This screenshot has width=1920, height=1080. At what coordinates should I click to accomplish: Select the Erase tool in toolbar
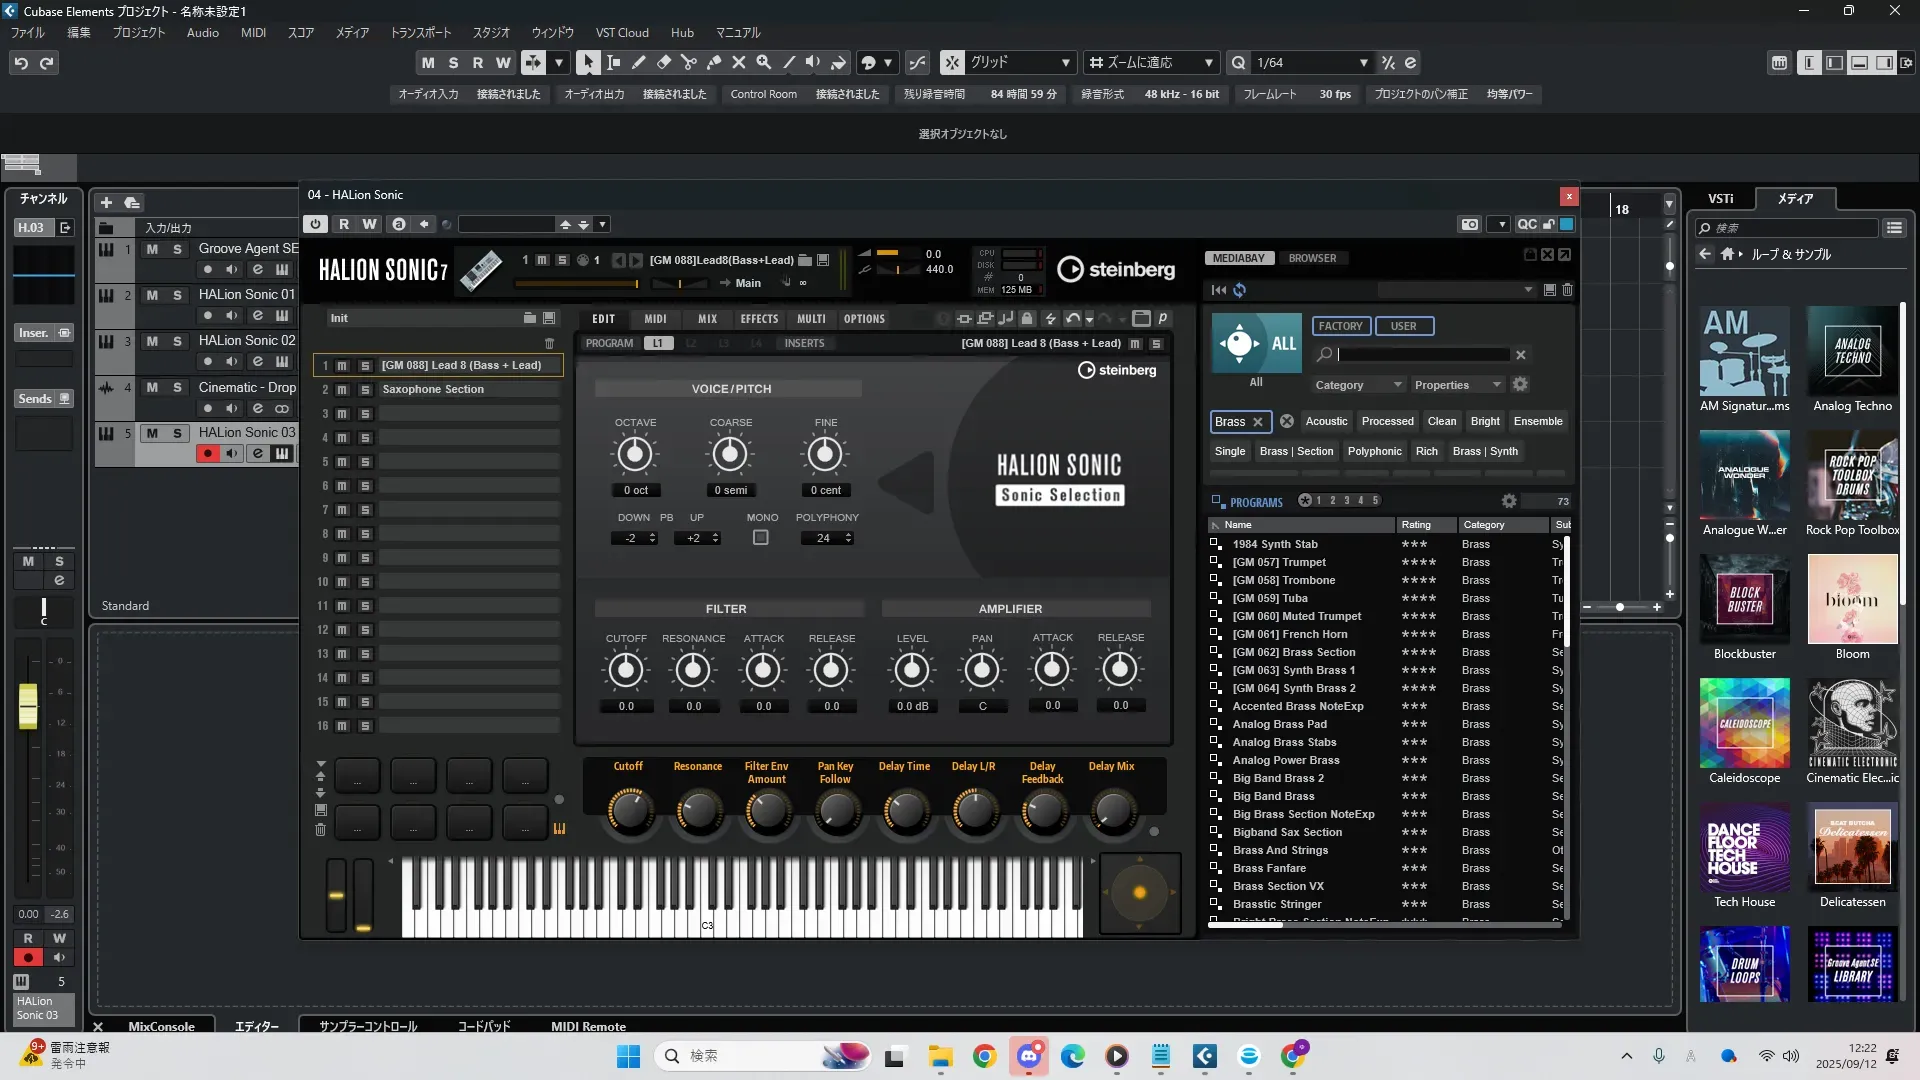pos(663,62)
